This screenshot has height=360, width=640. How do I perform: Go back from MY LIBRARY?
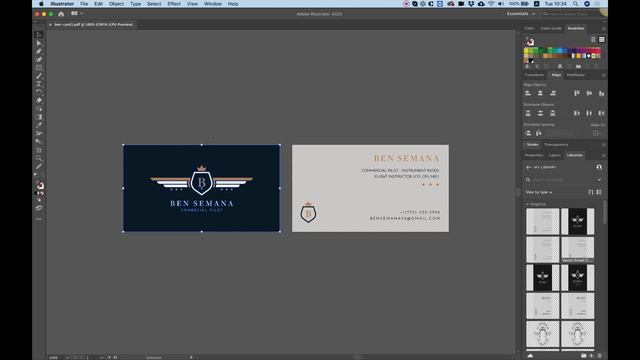coord(529,167)
